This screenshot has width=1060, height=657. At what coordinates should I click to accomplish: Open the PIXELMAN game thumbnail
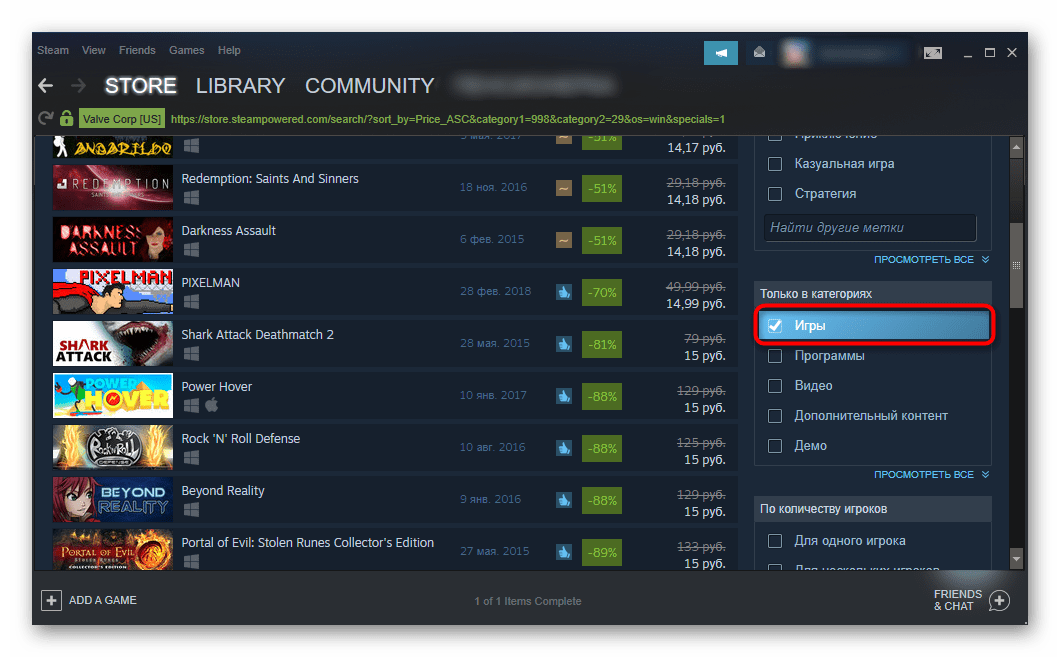point(113,292)
